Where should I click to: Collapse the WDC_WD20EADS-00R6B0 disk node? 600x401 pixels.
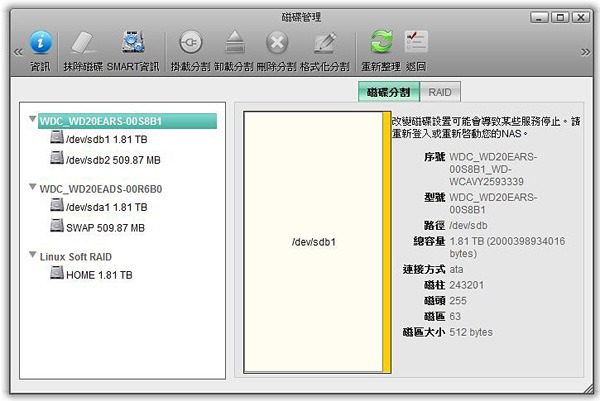click(33, 188)
